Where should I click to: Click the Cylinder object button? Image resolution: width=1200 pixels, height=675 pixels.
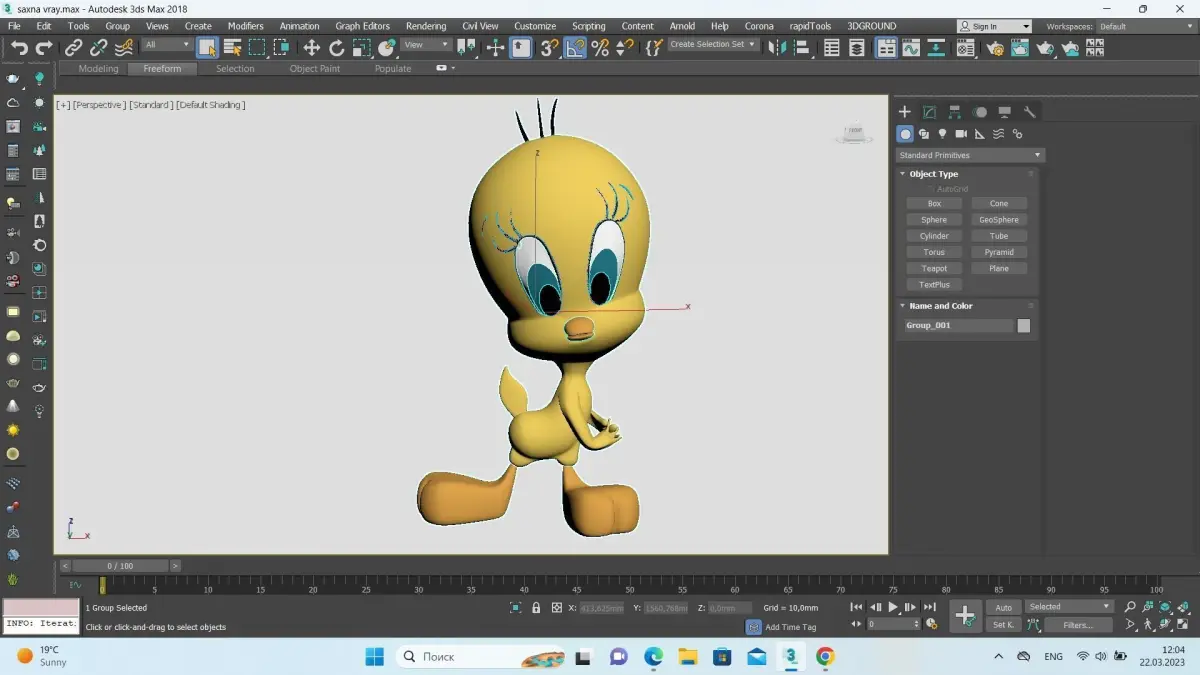click(934, 236)
